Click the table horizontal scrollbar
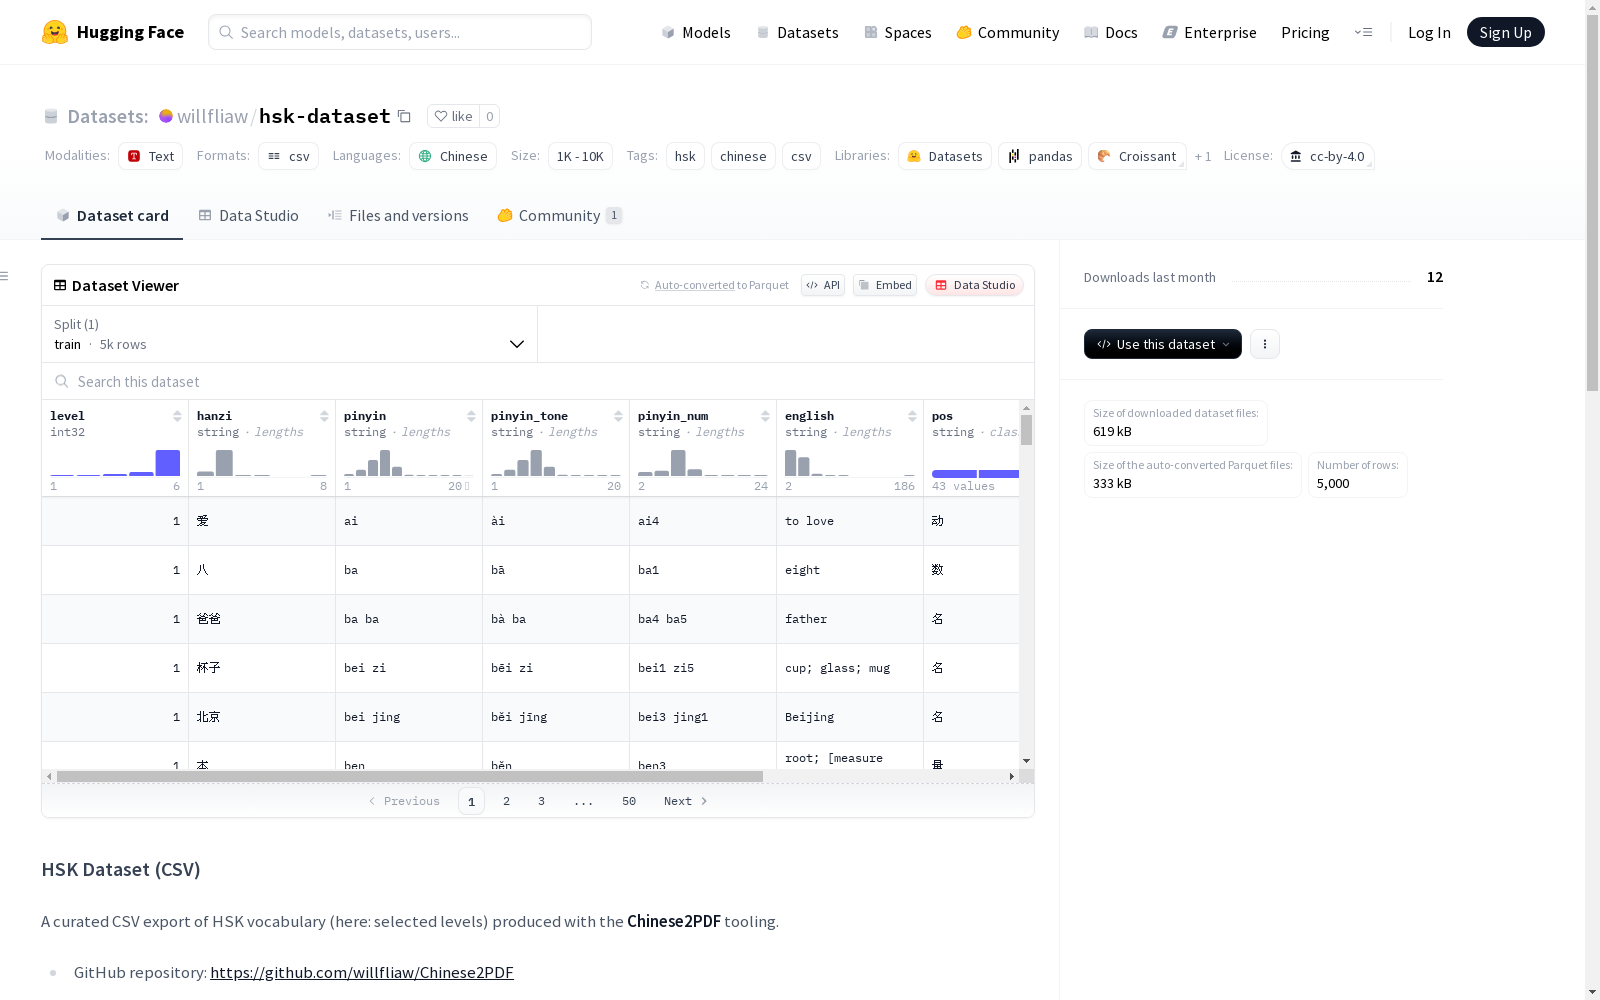 tap(410, 776)
